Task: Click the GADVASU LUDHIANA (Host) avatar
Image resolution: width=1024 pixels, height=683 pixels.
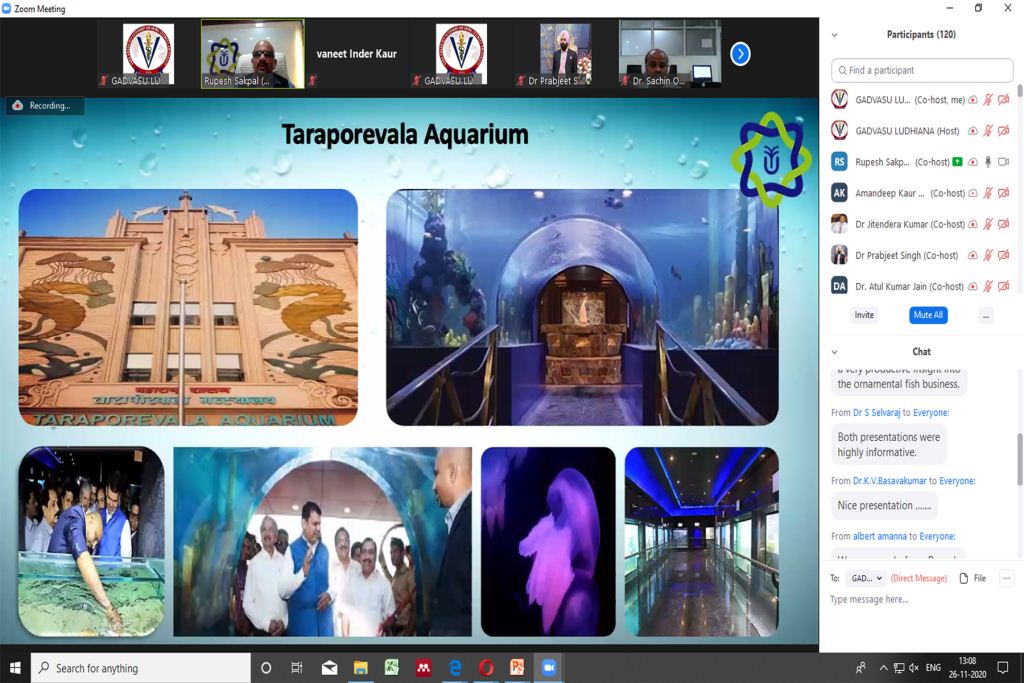Action: point(839,131)
